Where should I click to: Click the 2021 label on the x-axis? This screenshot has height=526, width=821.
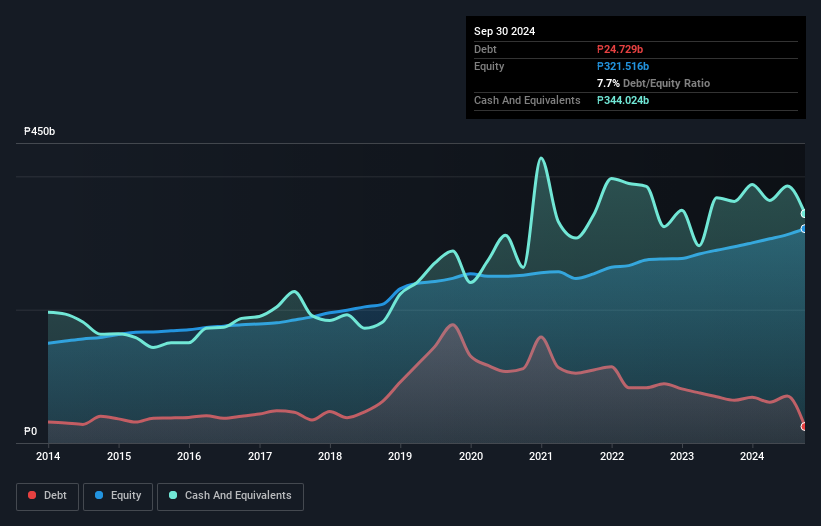(x=541, y=458)
